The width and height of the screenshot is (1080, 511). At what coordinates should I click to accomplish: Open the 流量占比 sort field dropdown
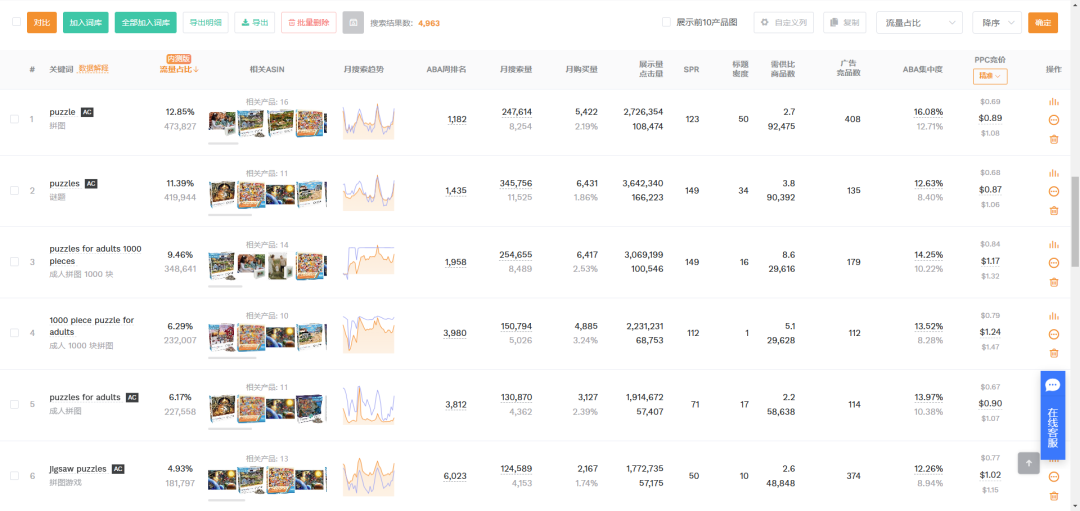[x=920, y=23]
